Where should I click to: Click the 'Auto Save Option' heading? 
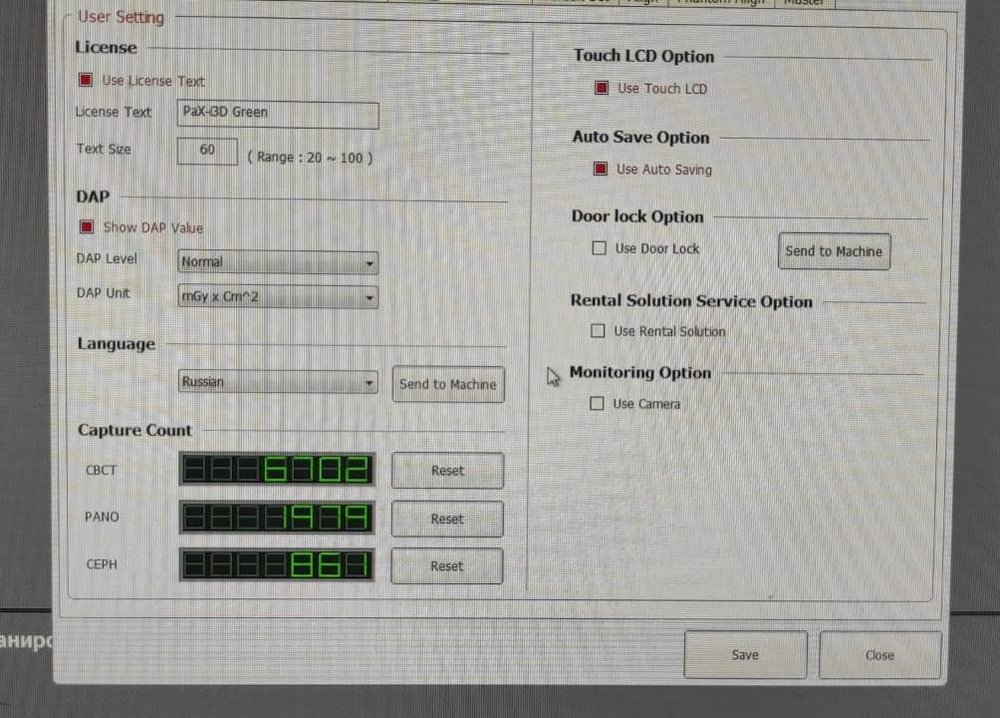click(x=641, y=137)
